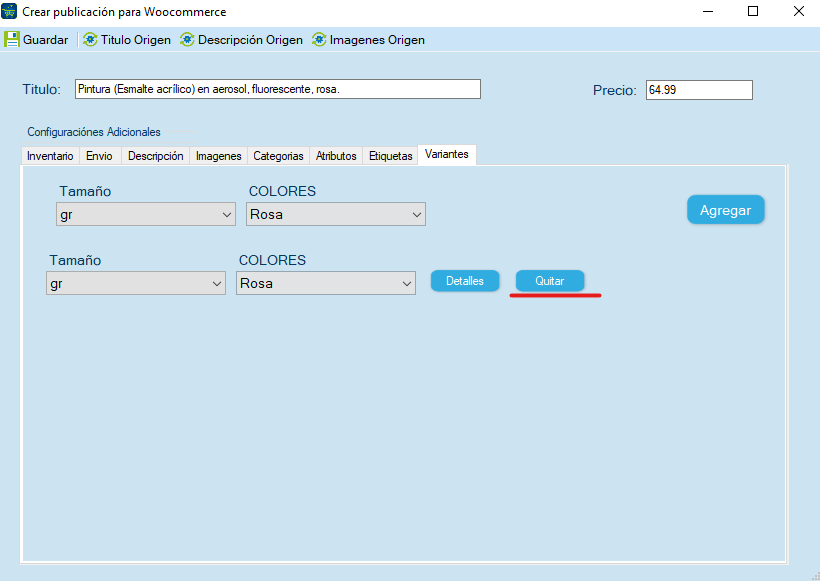Switch to the Etiquetas tab

391,156
